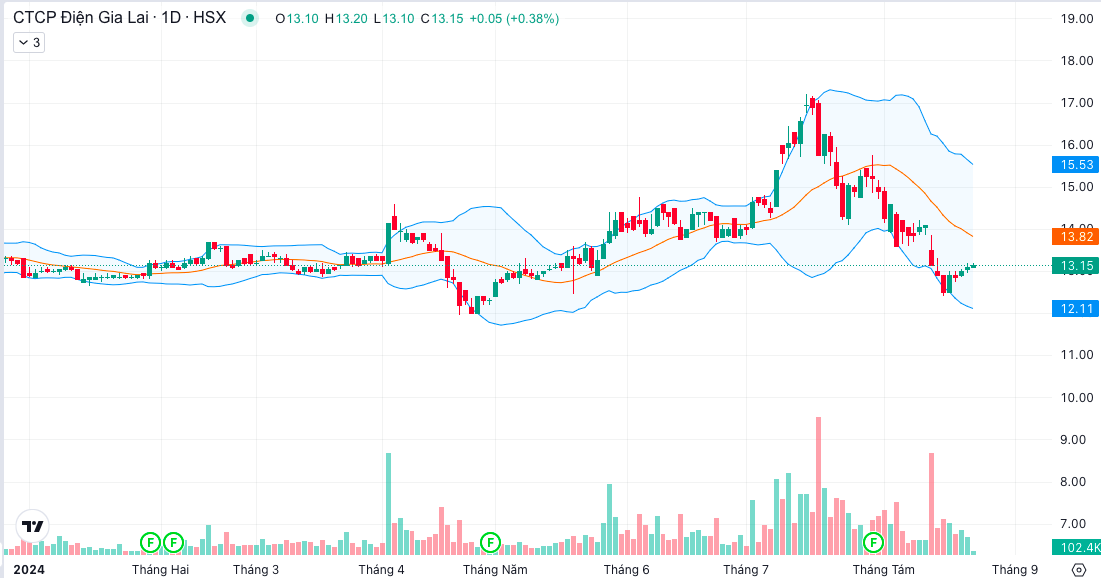Click the open value O13.10
The width and height of the screenshot is (1101, 578).
click(296, 19)
